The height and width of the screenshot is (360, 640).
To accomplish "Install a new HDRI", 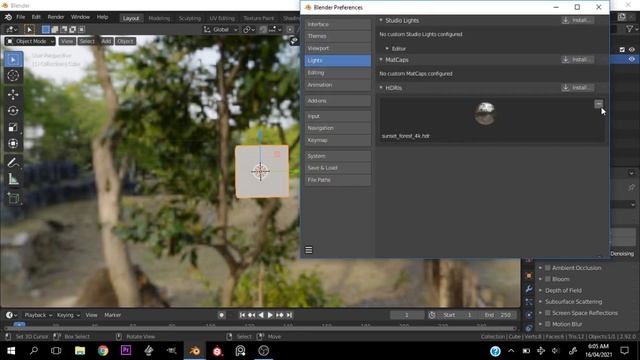I will (577, 87).
